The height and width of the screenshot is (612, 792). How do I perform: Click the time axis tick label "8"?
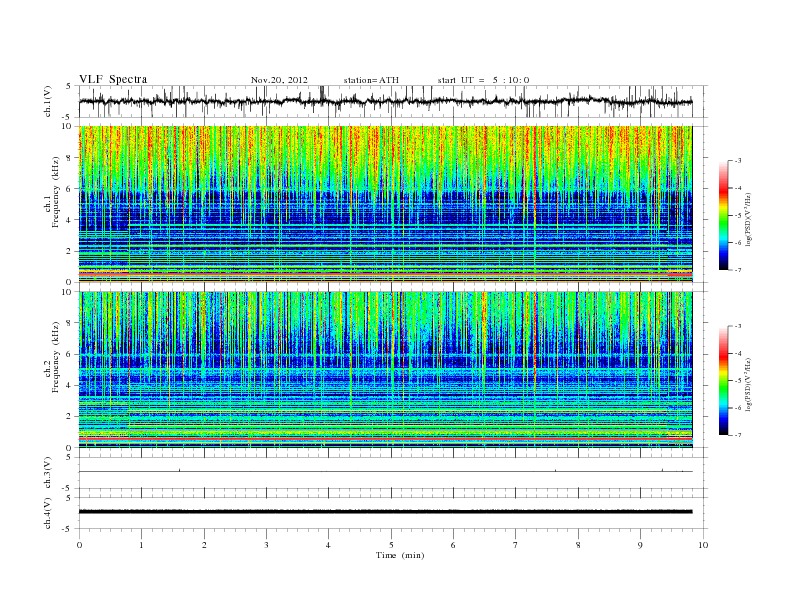[x=578, y=545]
